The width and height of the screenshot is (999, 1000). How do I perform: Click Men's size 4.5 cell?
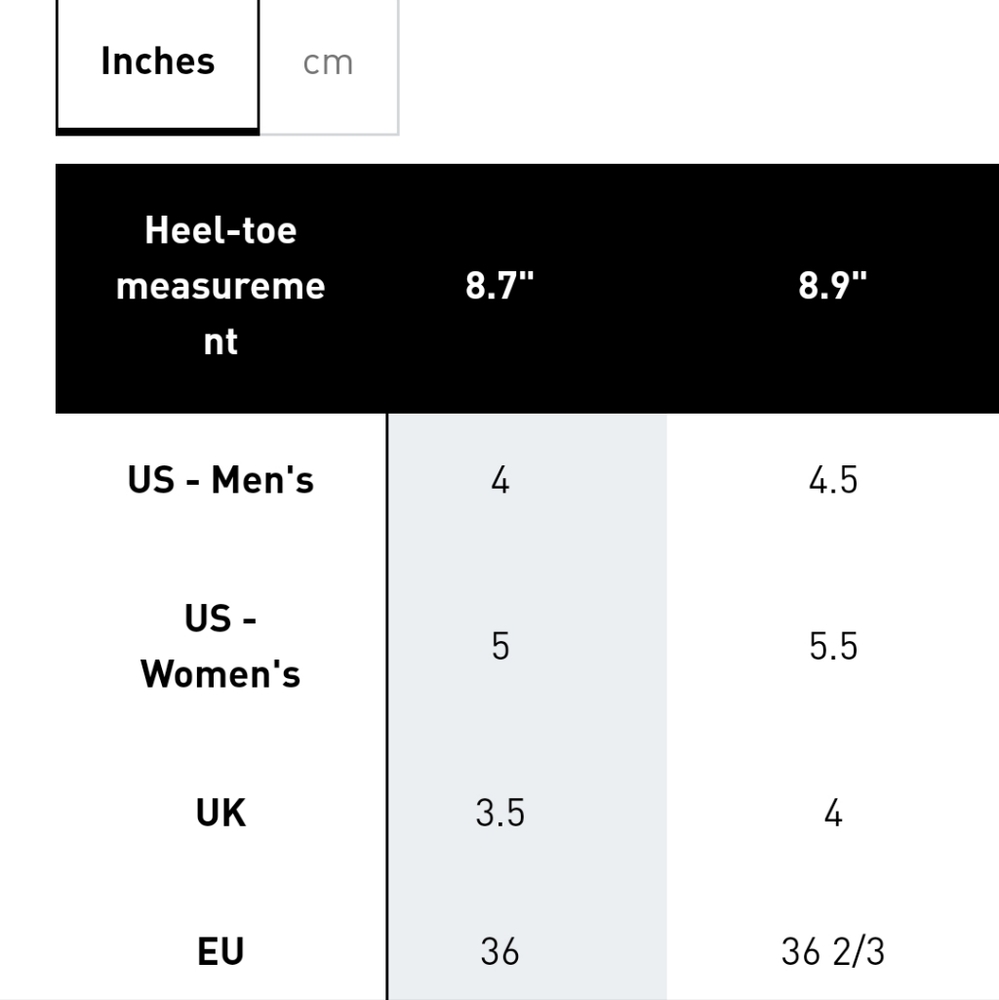click(832, 480)
